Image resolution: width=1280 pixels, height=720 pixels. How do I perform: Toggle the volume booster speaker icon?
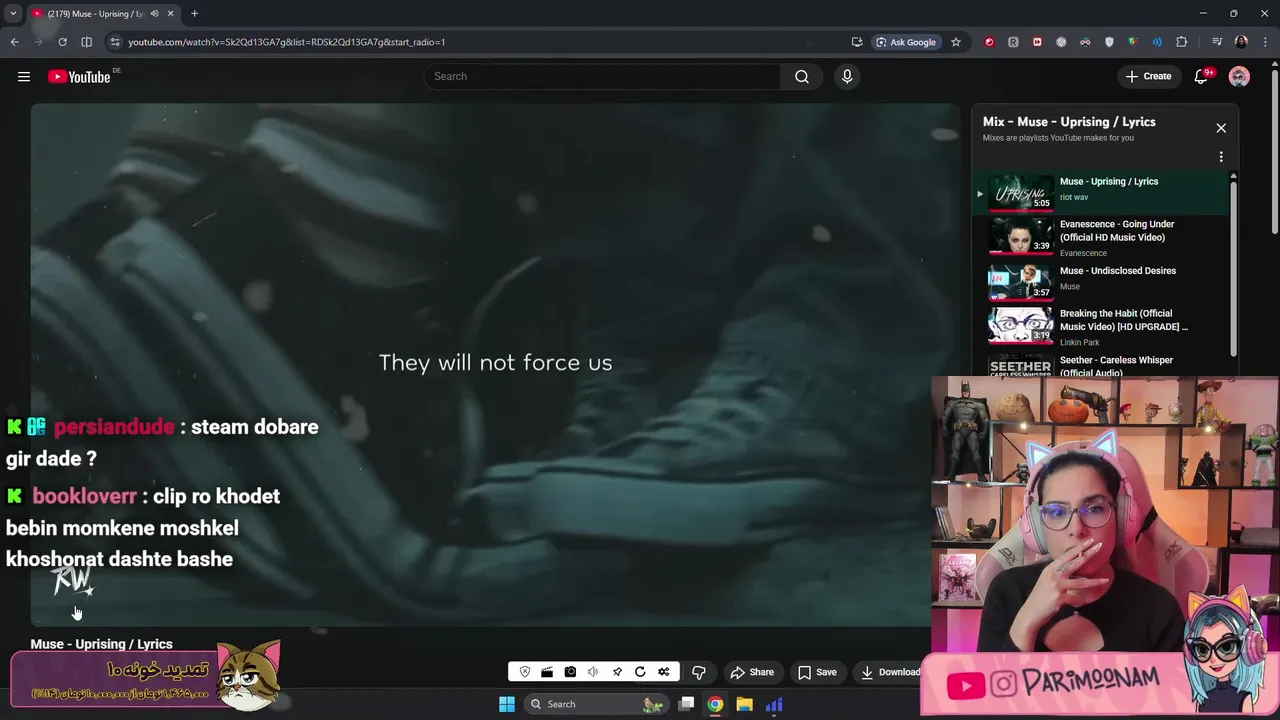click(x=593, y=672)
